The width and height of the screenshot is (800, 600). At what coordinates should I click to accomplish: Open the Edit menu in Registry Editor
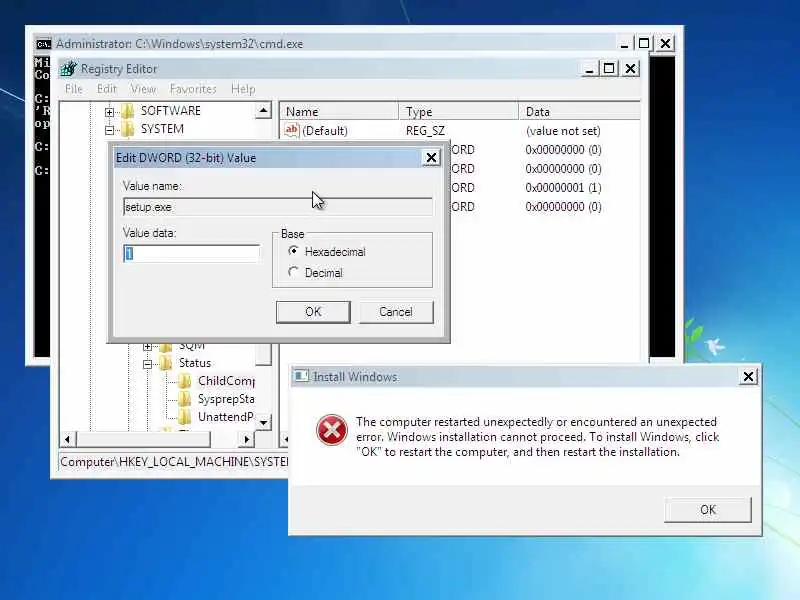click(107, 89)
